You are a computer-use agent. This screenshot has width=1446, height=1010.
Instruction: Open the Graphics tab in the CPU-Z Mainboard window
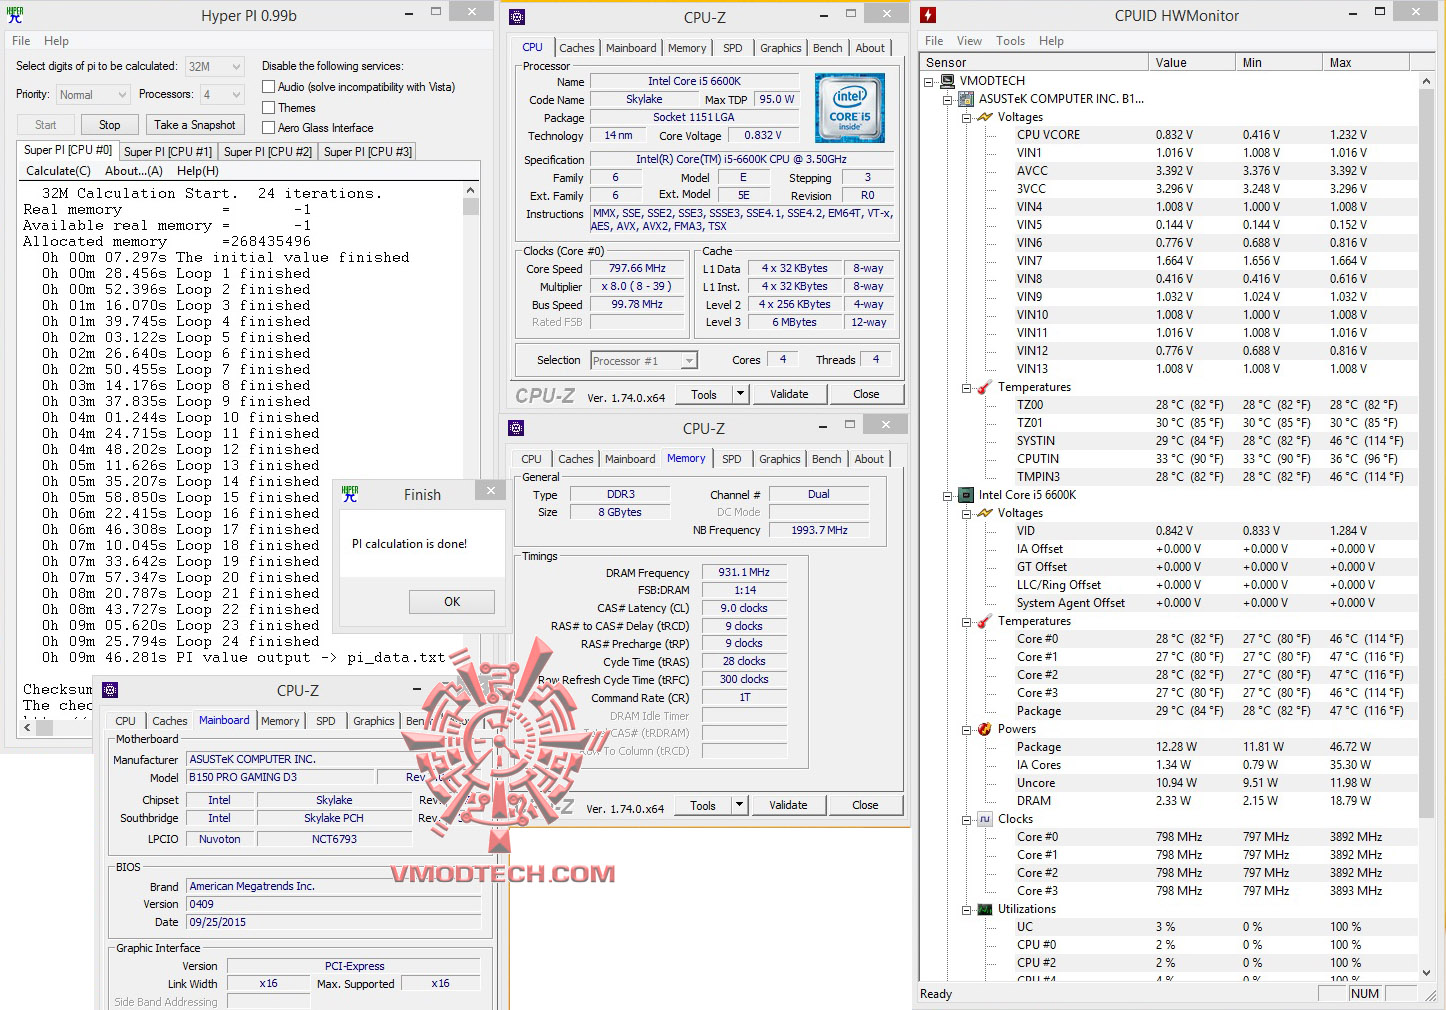click(x=374, y=721)
